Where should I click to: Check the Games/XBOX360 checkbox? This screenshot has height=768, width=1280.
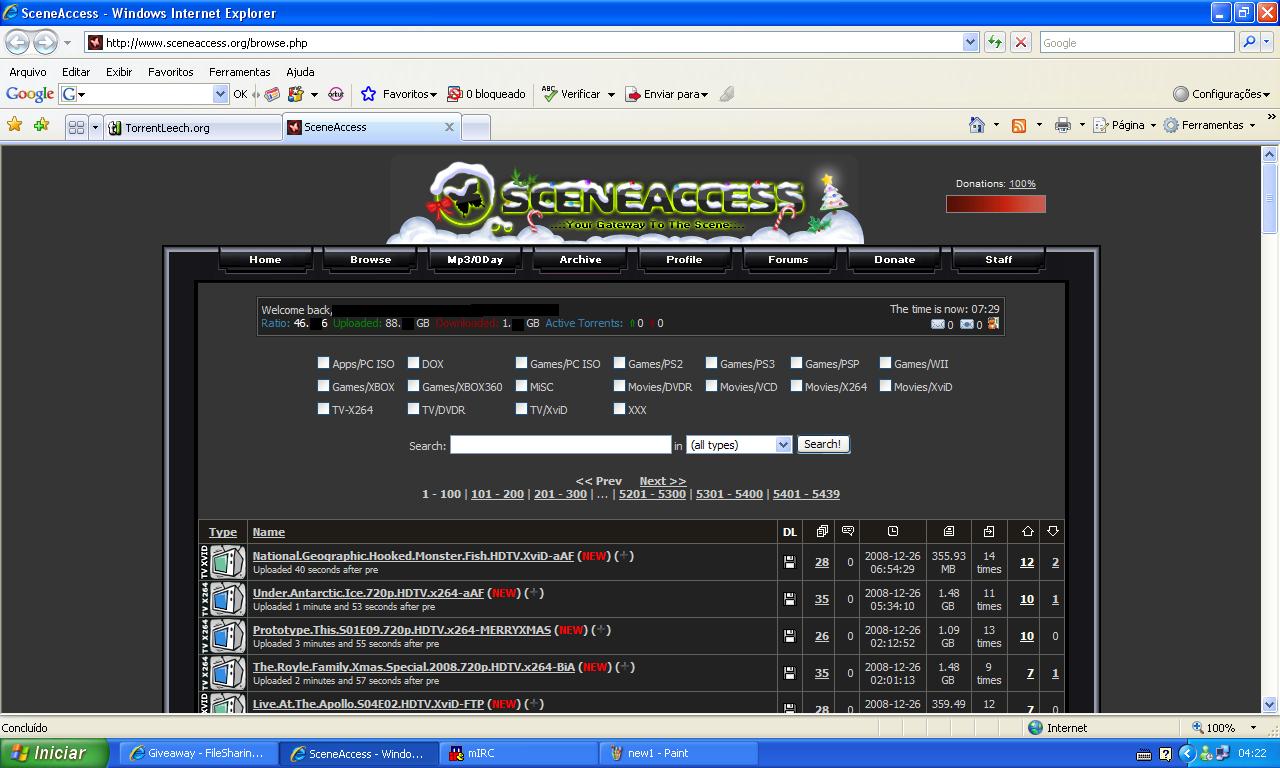pos(413,386)
